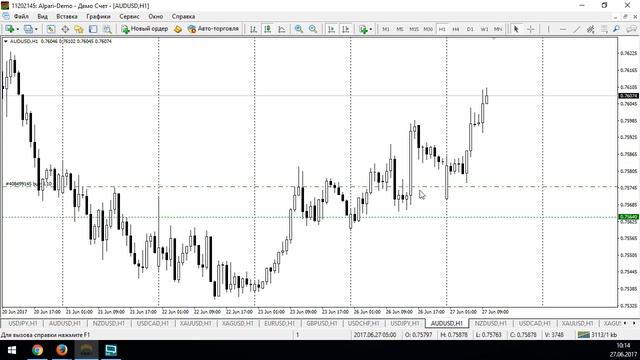Select the M30 timeframe
This screenshot has width=640, height=360.
(x=428, y=29)
